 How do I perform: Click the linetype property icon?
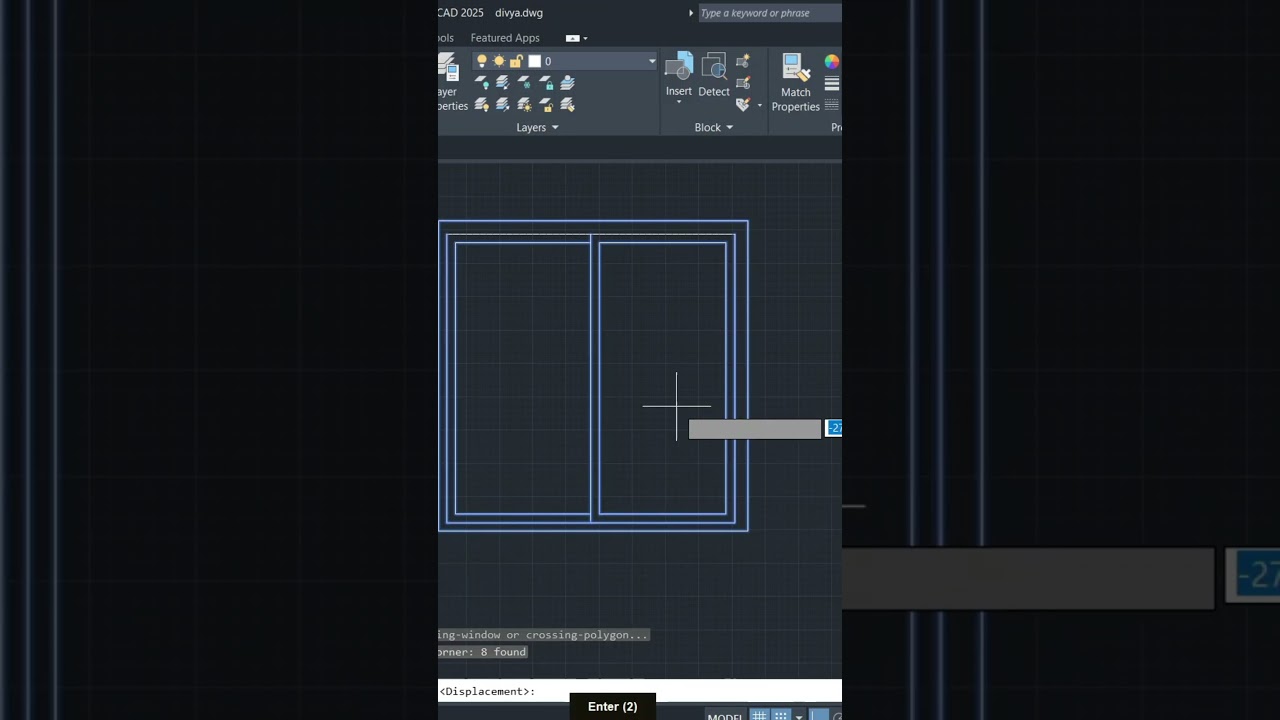pos(832,104)
